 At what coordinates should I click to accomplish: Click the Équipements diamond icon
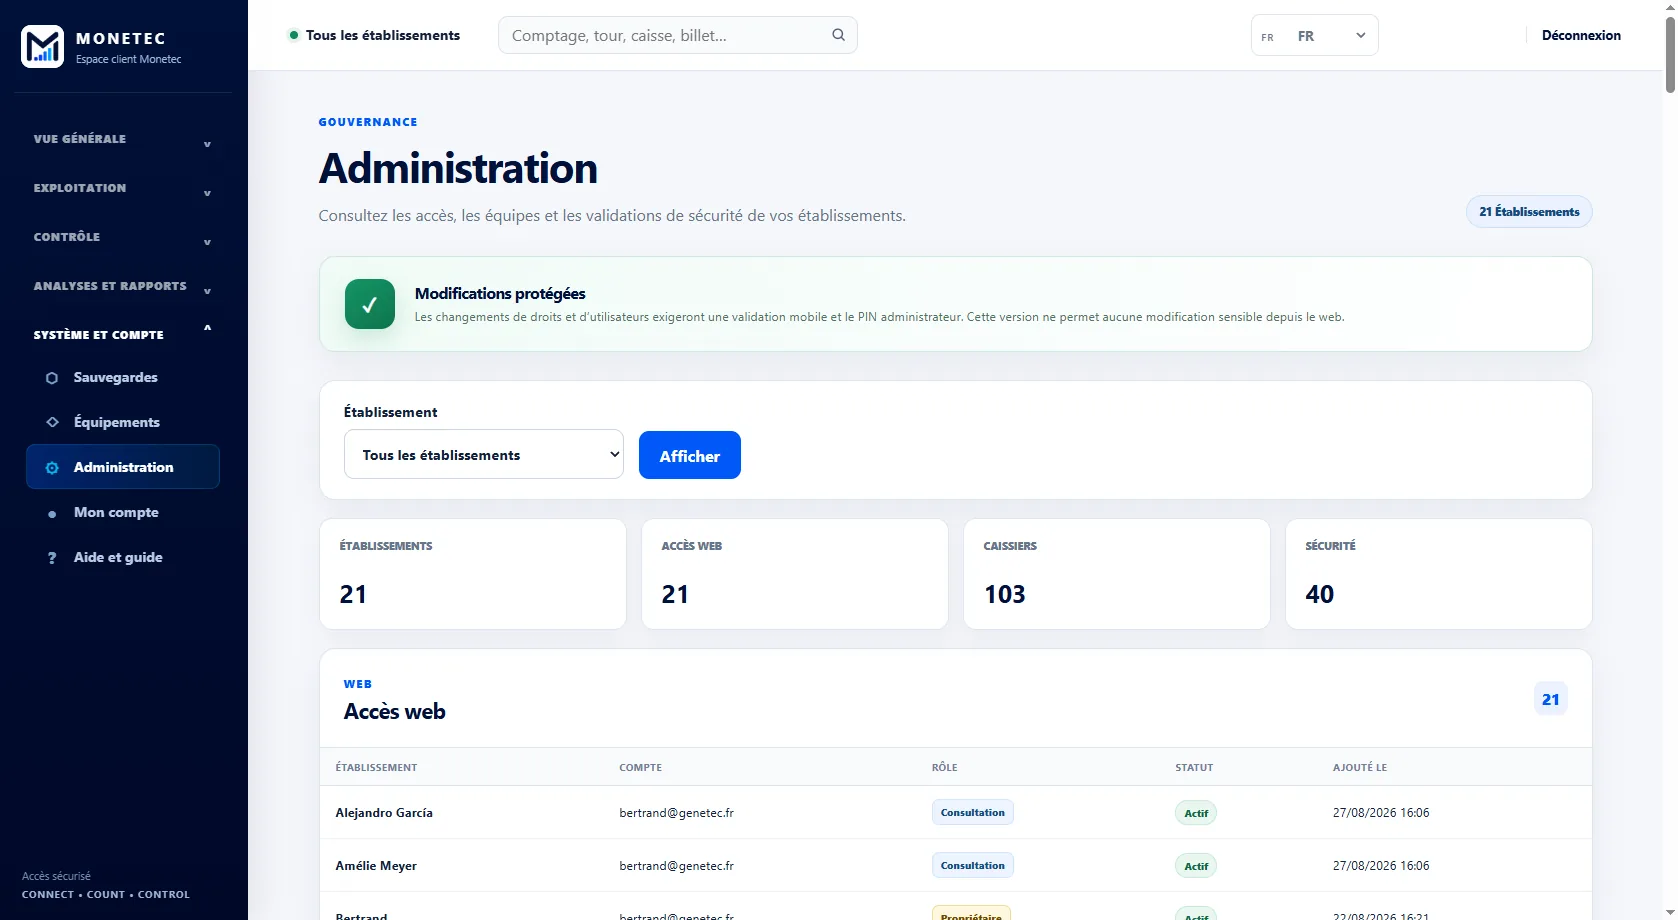[52, 422]
